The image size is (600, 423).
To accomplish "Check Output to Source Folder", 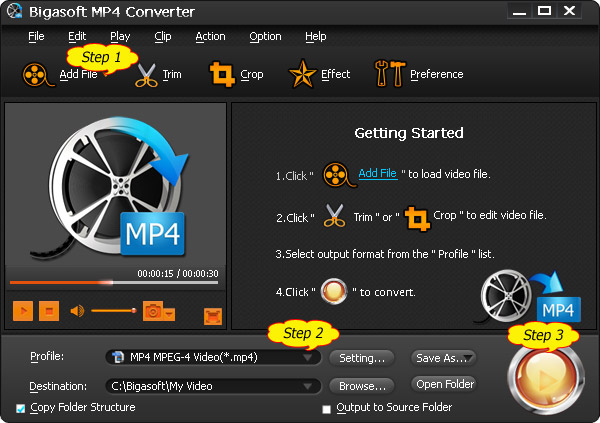I will point(326,409).
